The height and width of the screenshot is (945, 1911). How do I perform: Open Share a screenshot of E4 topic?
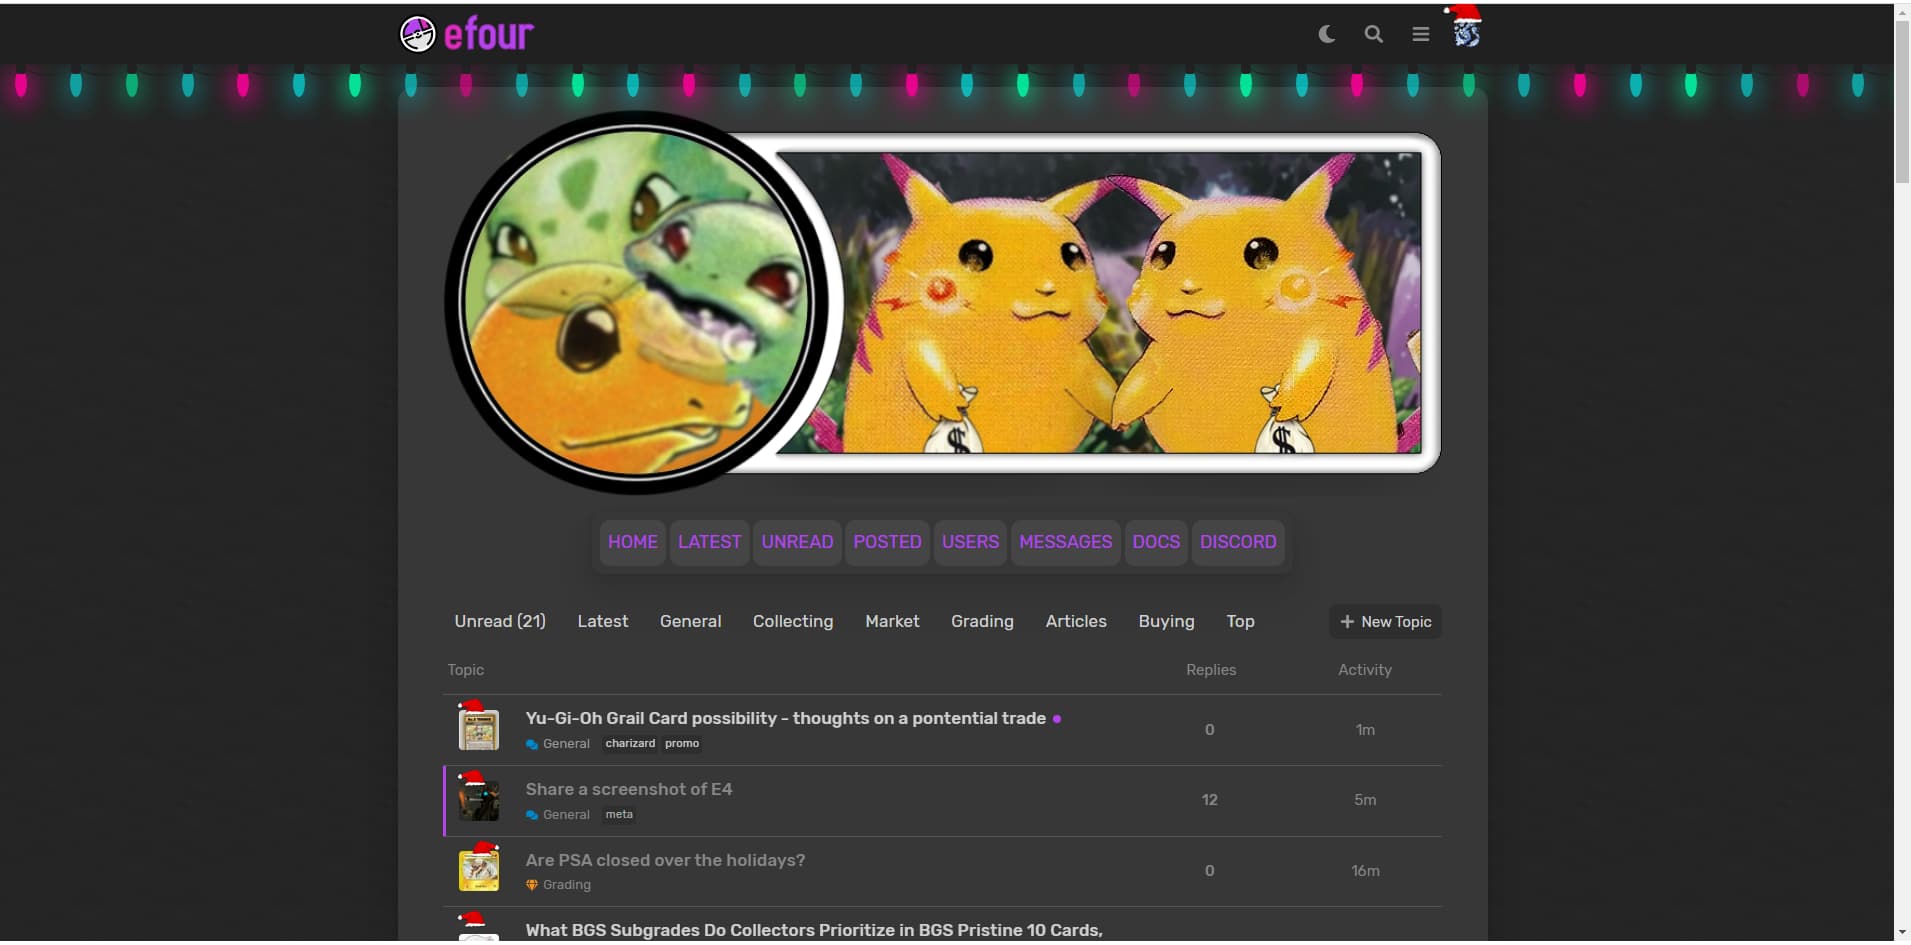(x=629, y=789)
